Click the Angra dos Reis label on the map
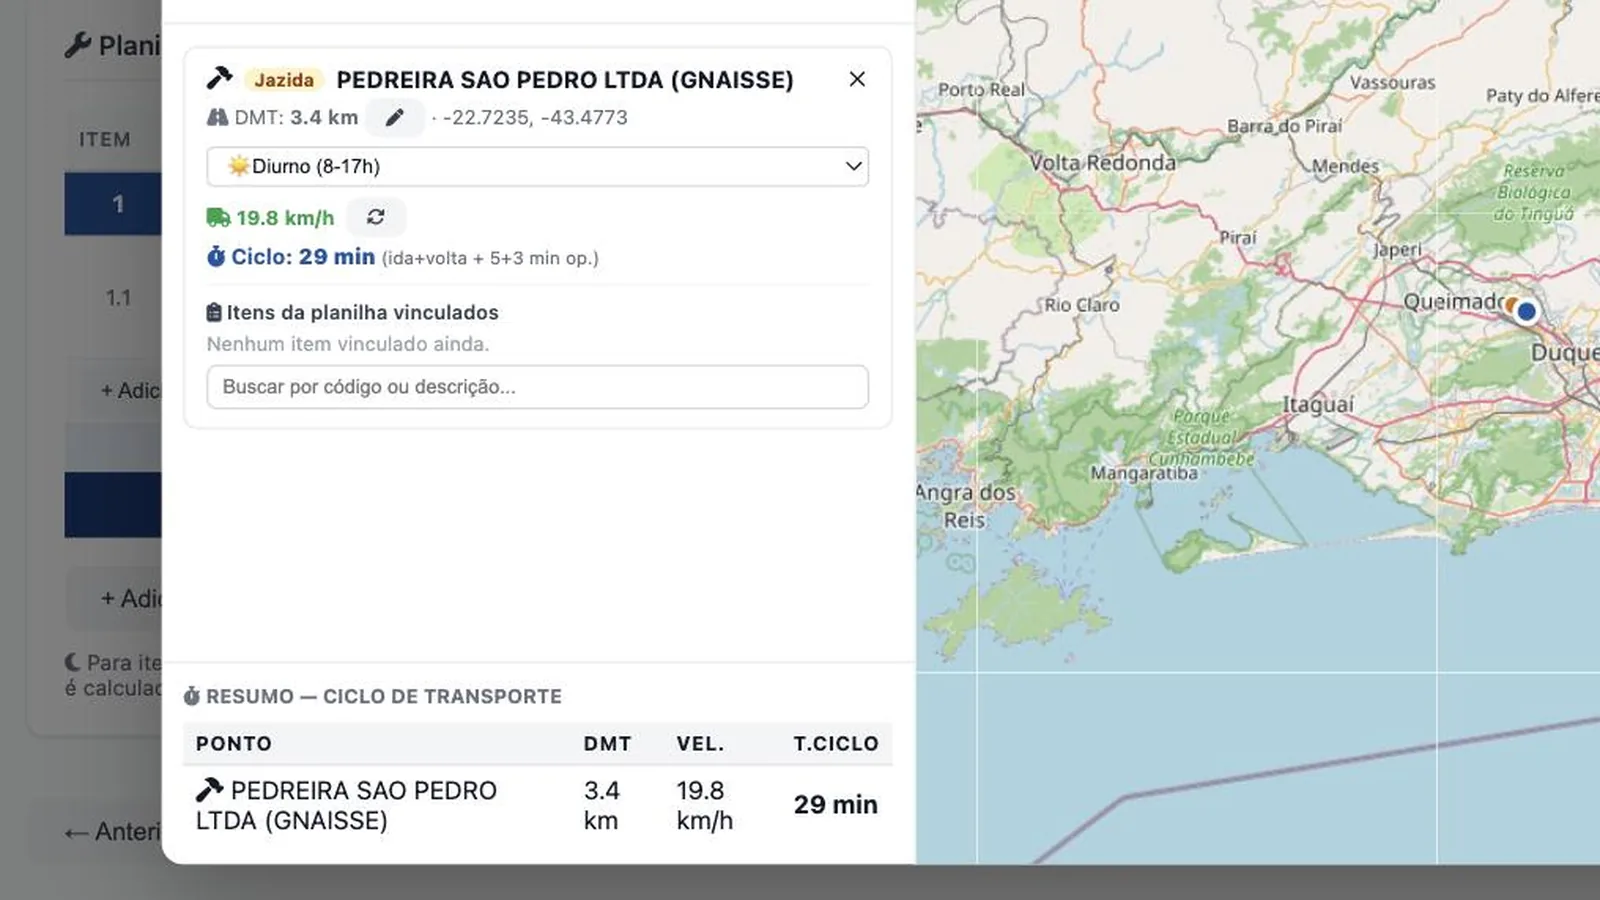This screenshot has height=900, width=1600. click(x=965, y=506)
